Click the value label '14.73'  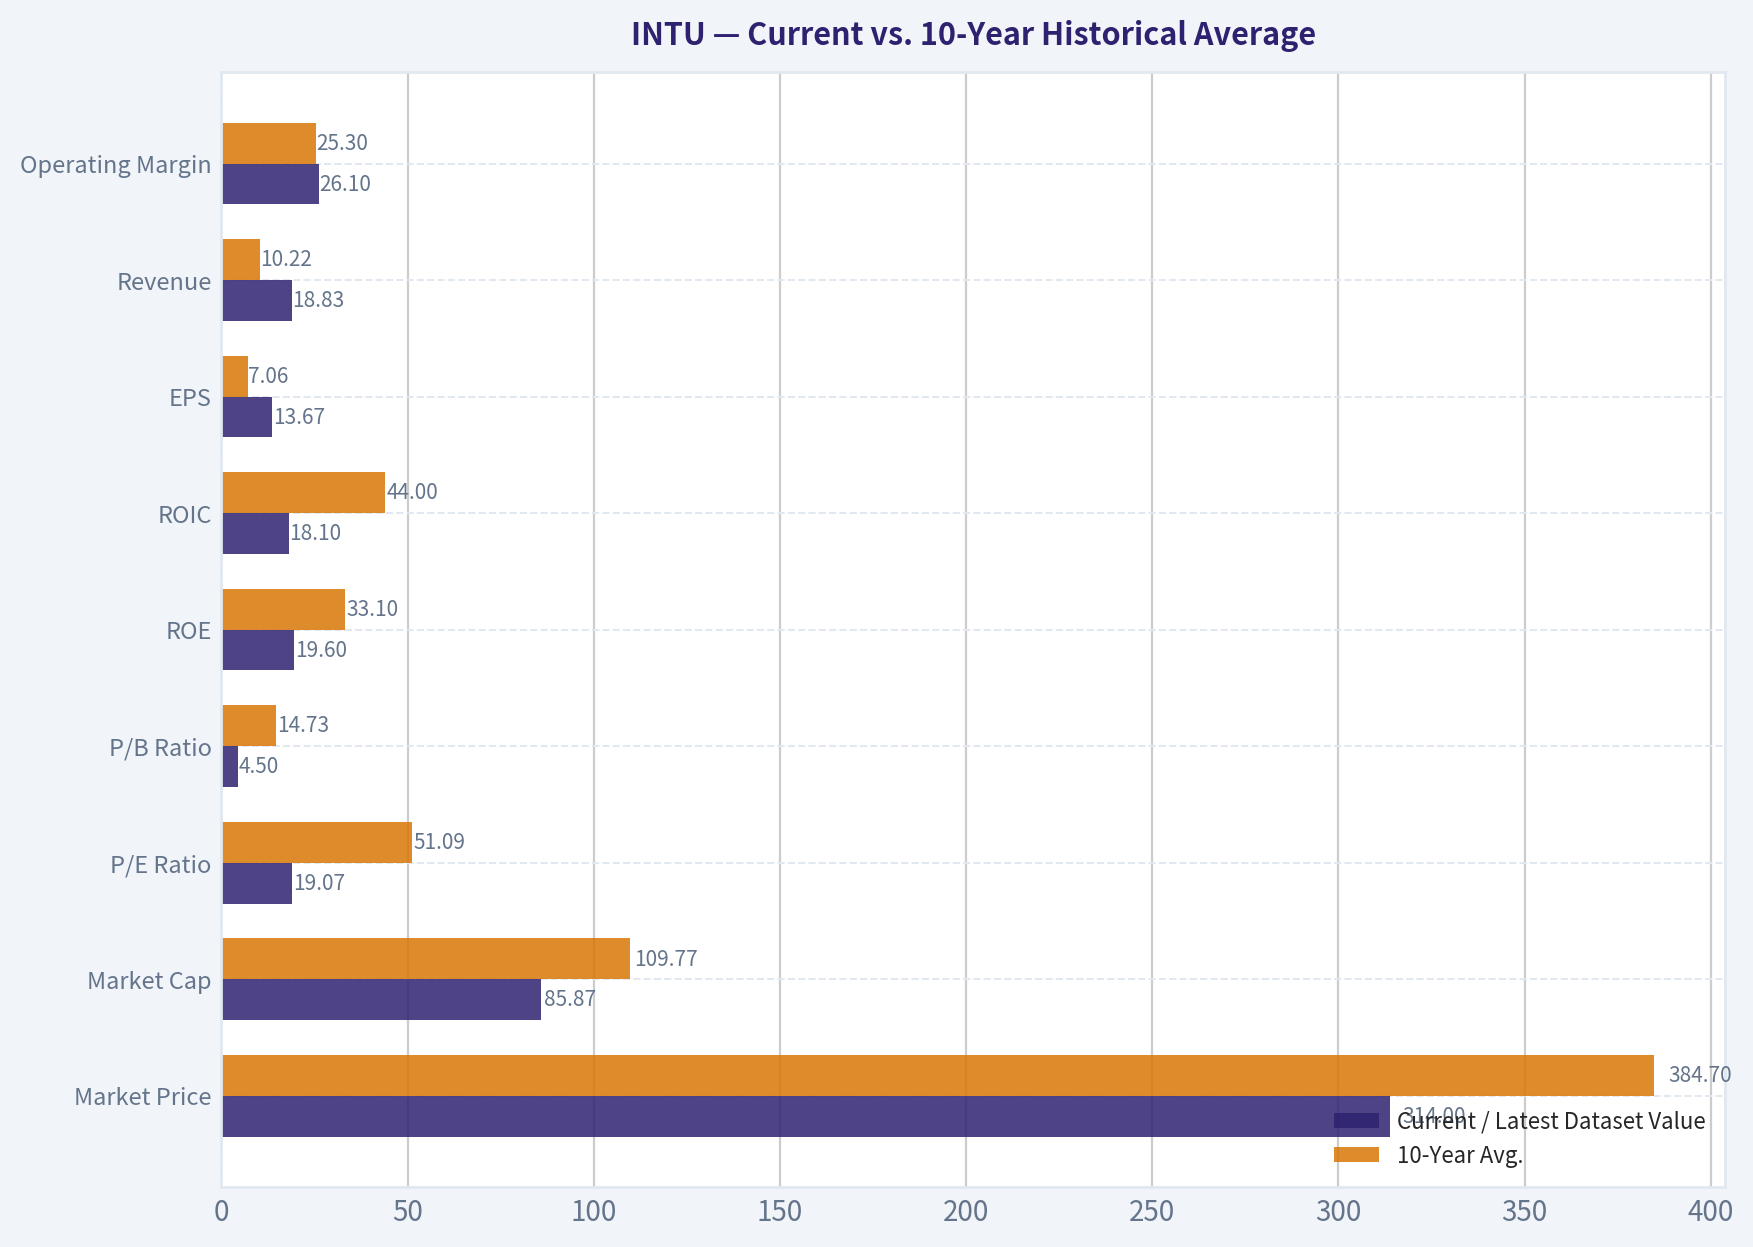coord(303,725)
